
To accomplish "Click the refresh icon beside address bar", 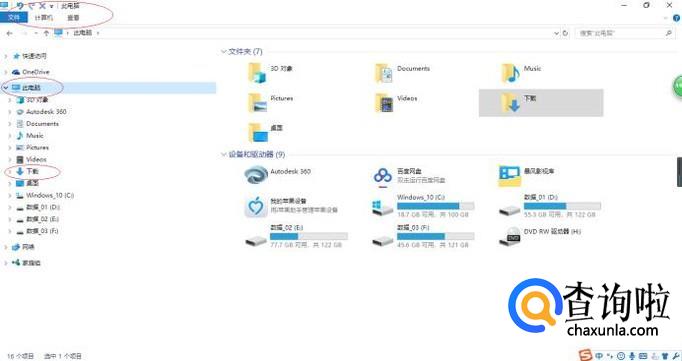I will [x=565, y=33].
